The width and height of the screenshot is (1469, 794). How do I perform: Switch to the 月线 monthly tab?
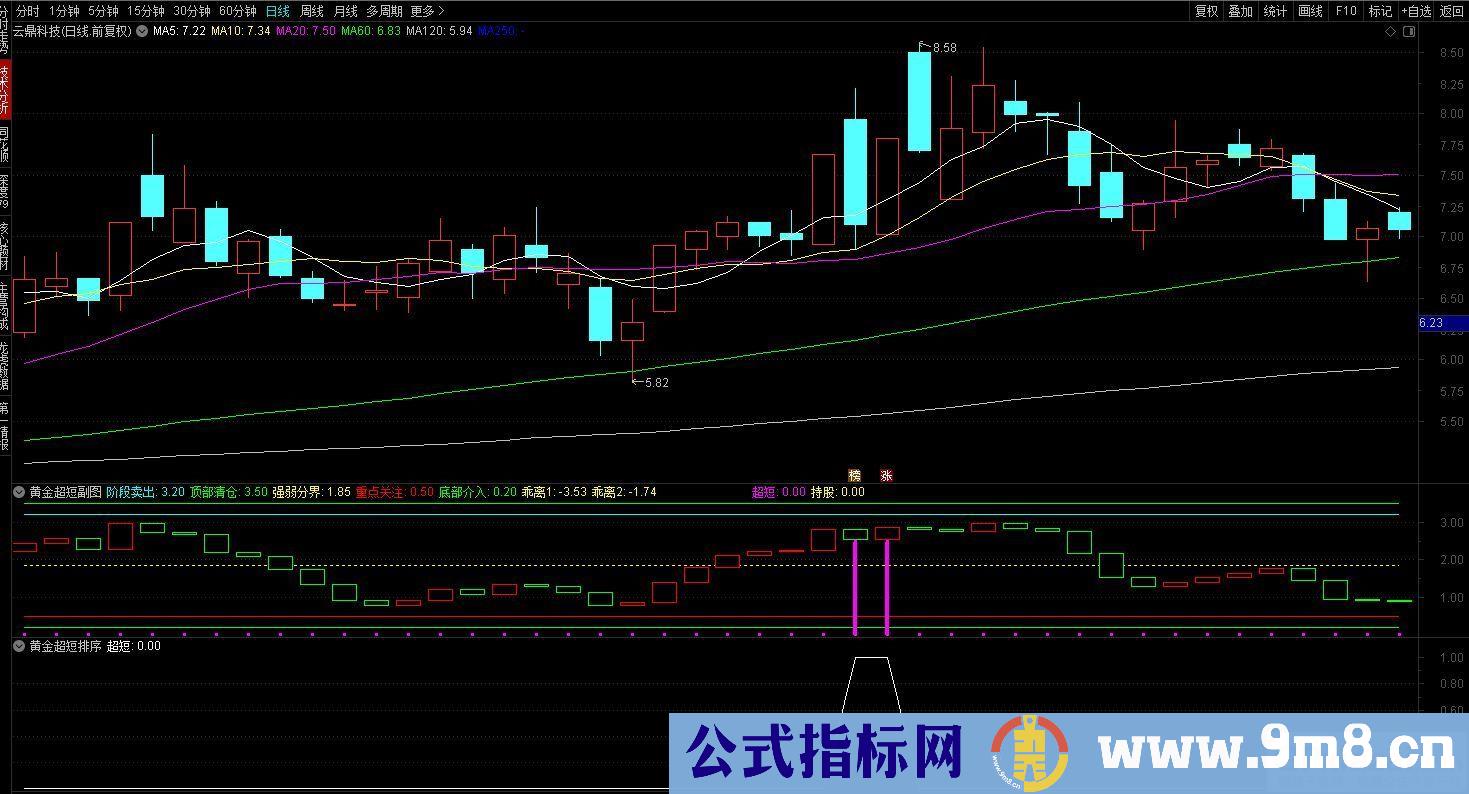[345, 11]
